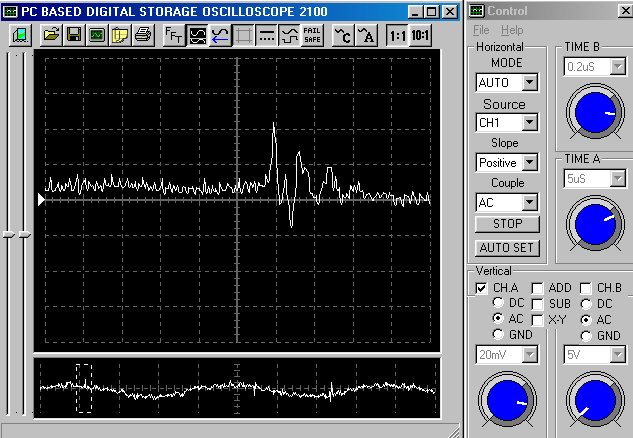Click the print icon in toolbar
This screenshot has height=438, width=633.
[x=143, y=35]
